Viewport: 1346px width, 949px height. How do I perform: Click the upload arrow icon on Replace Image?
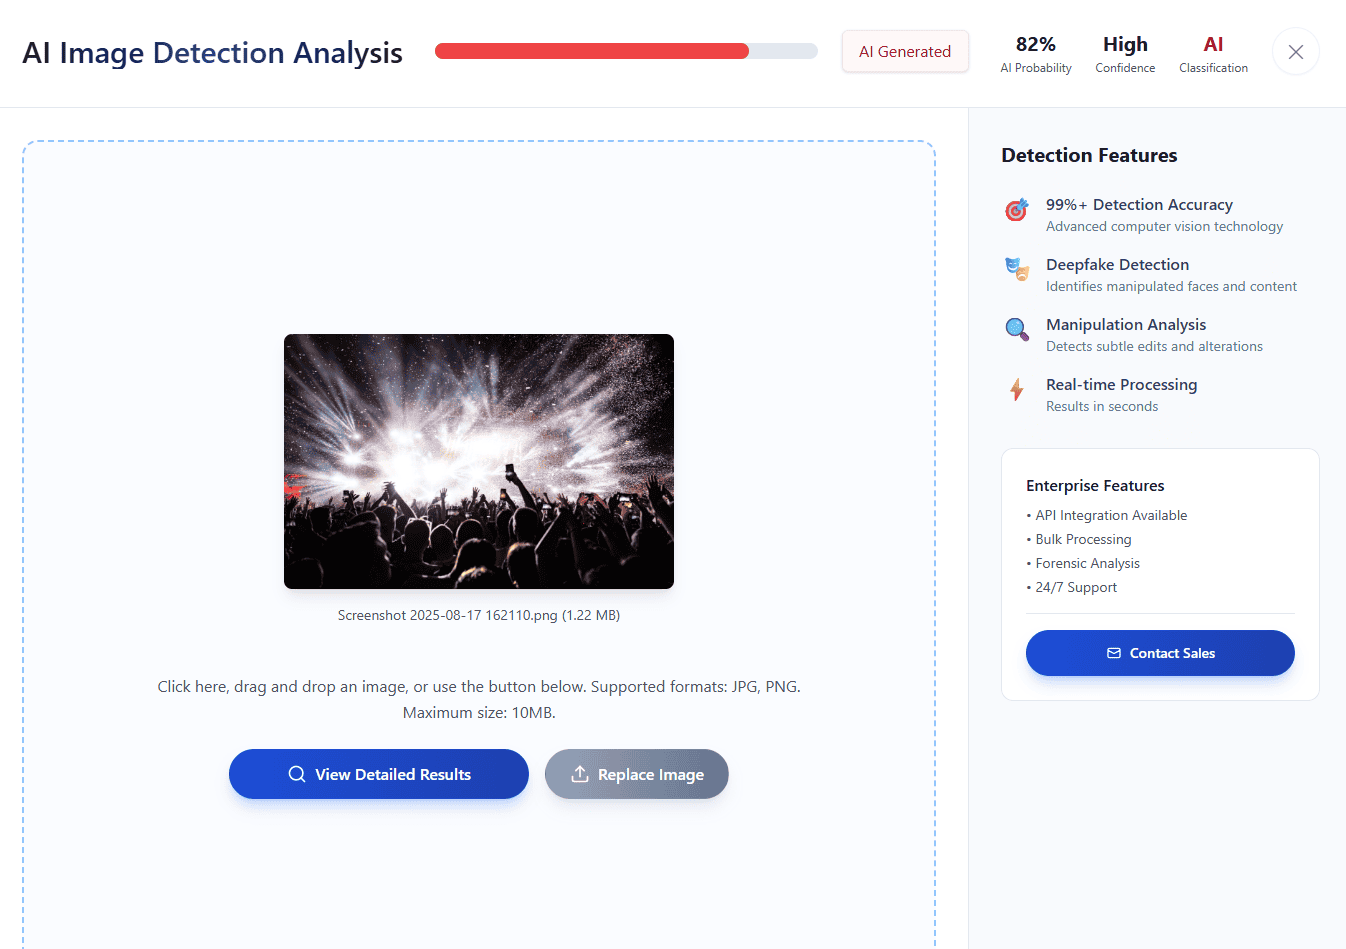tap(579, 774)
